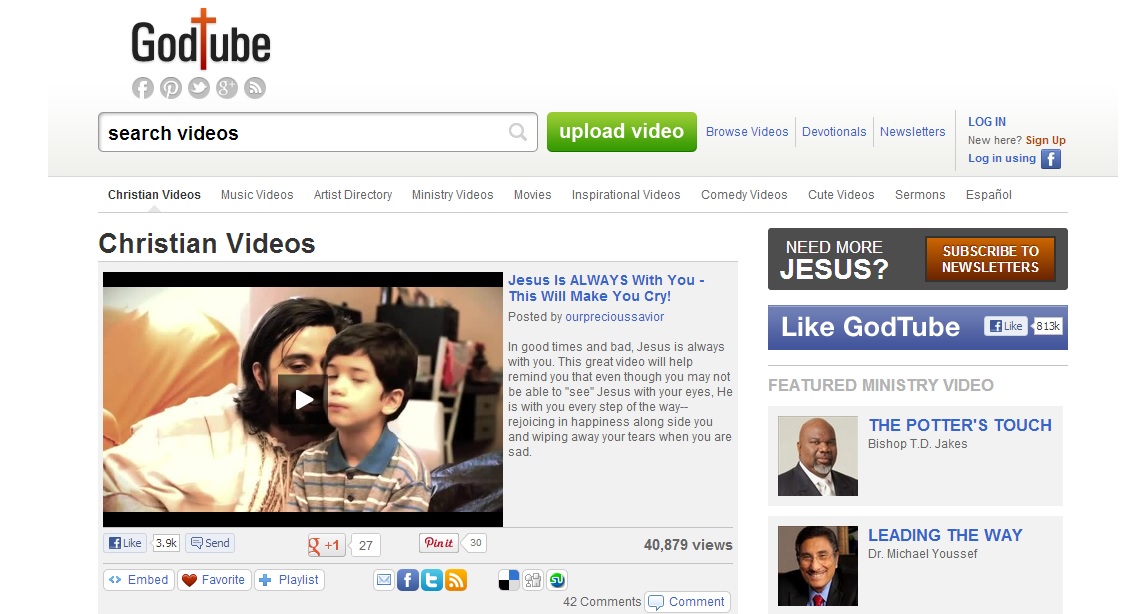Click the Bishop T.D. Jakes name text

(917, 444)
